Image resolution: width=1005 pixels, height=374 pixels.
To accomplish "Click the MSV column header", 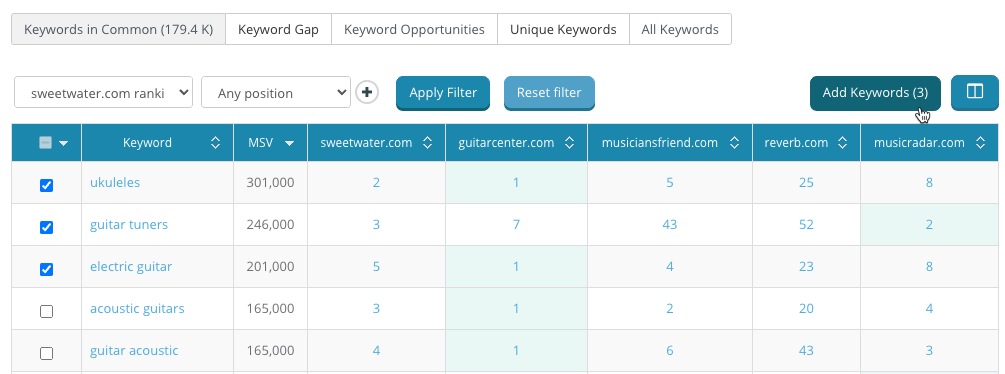I will coord(270,143).
